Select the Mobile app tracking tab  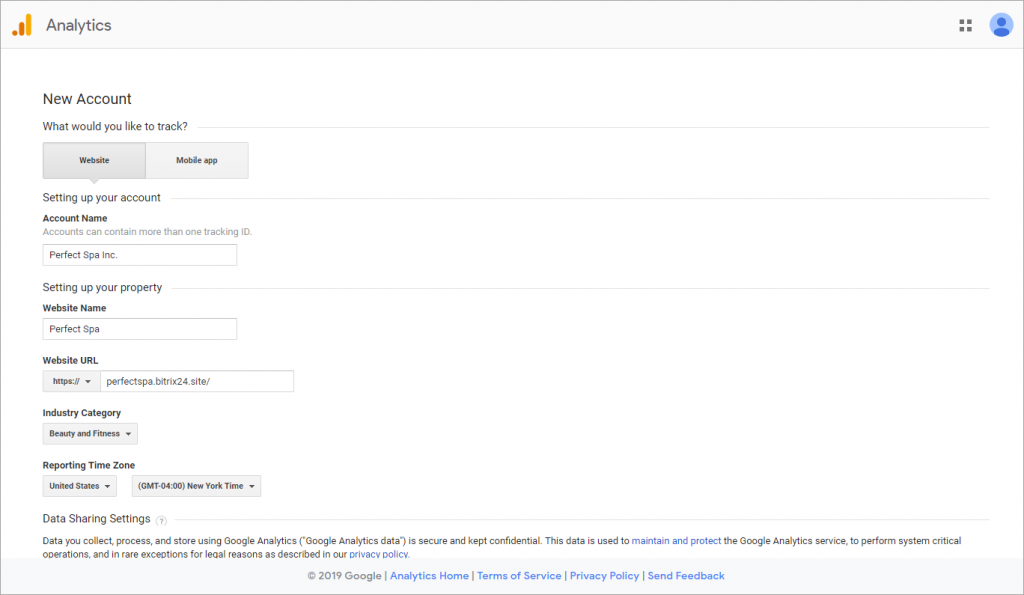click(x=197, y=160)
